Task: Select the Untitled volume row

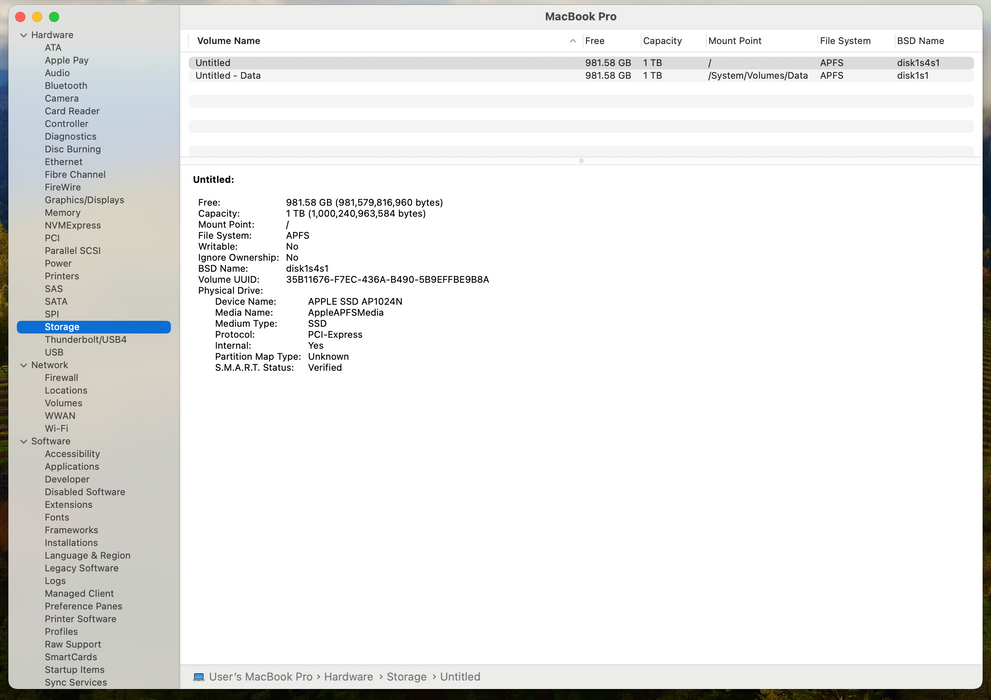Action: [581, 63]
